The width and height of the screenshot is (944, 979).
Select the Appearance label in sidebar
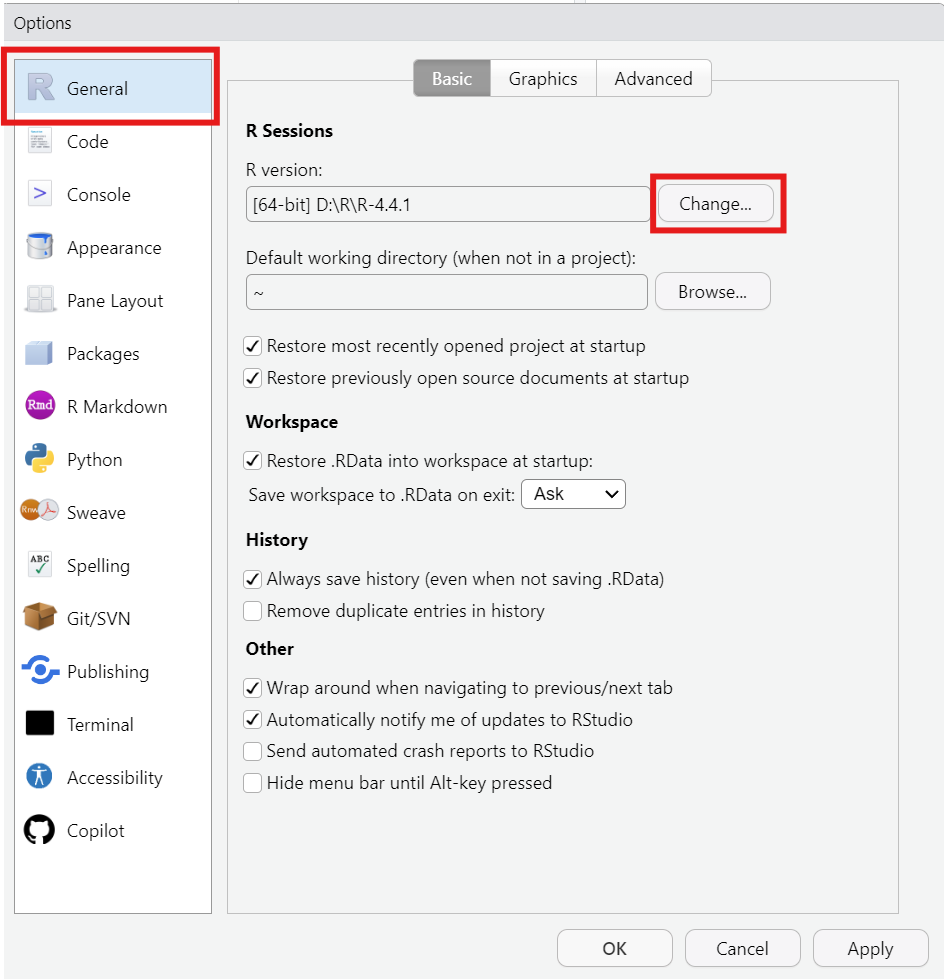[x=114, y=248]
